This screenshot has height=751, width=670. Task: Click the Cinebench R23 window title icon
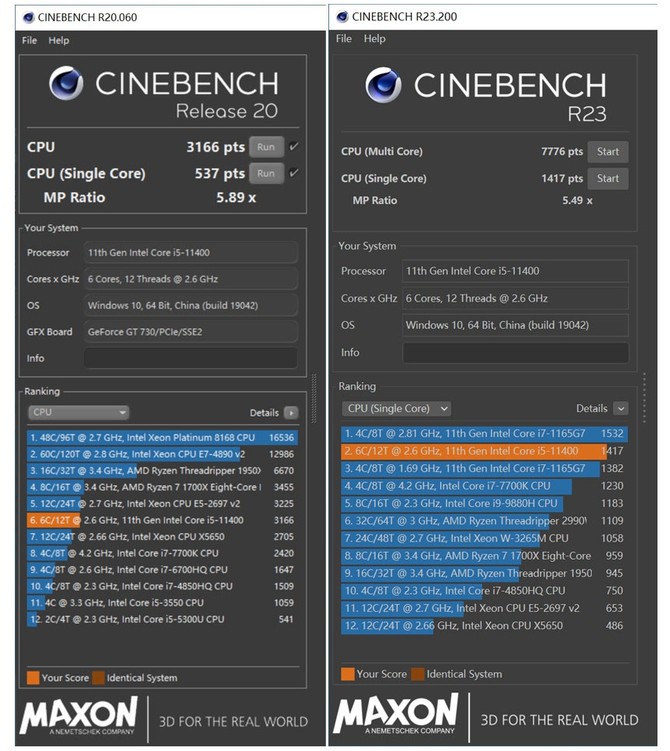point(343,16)
